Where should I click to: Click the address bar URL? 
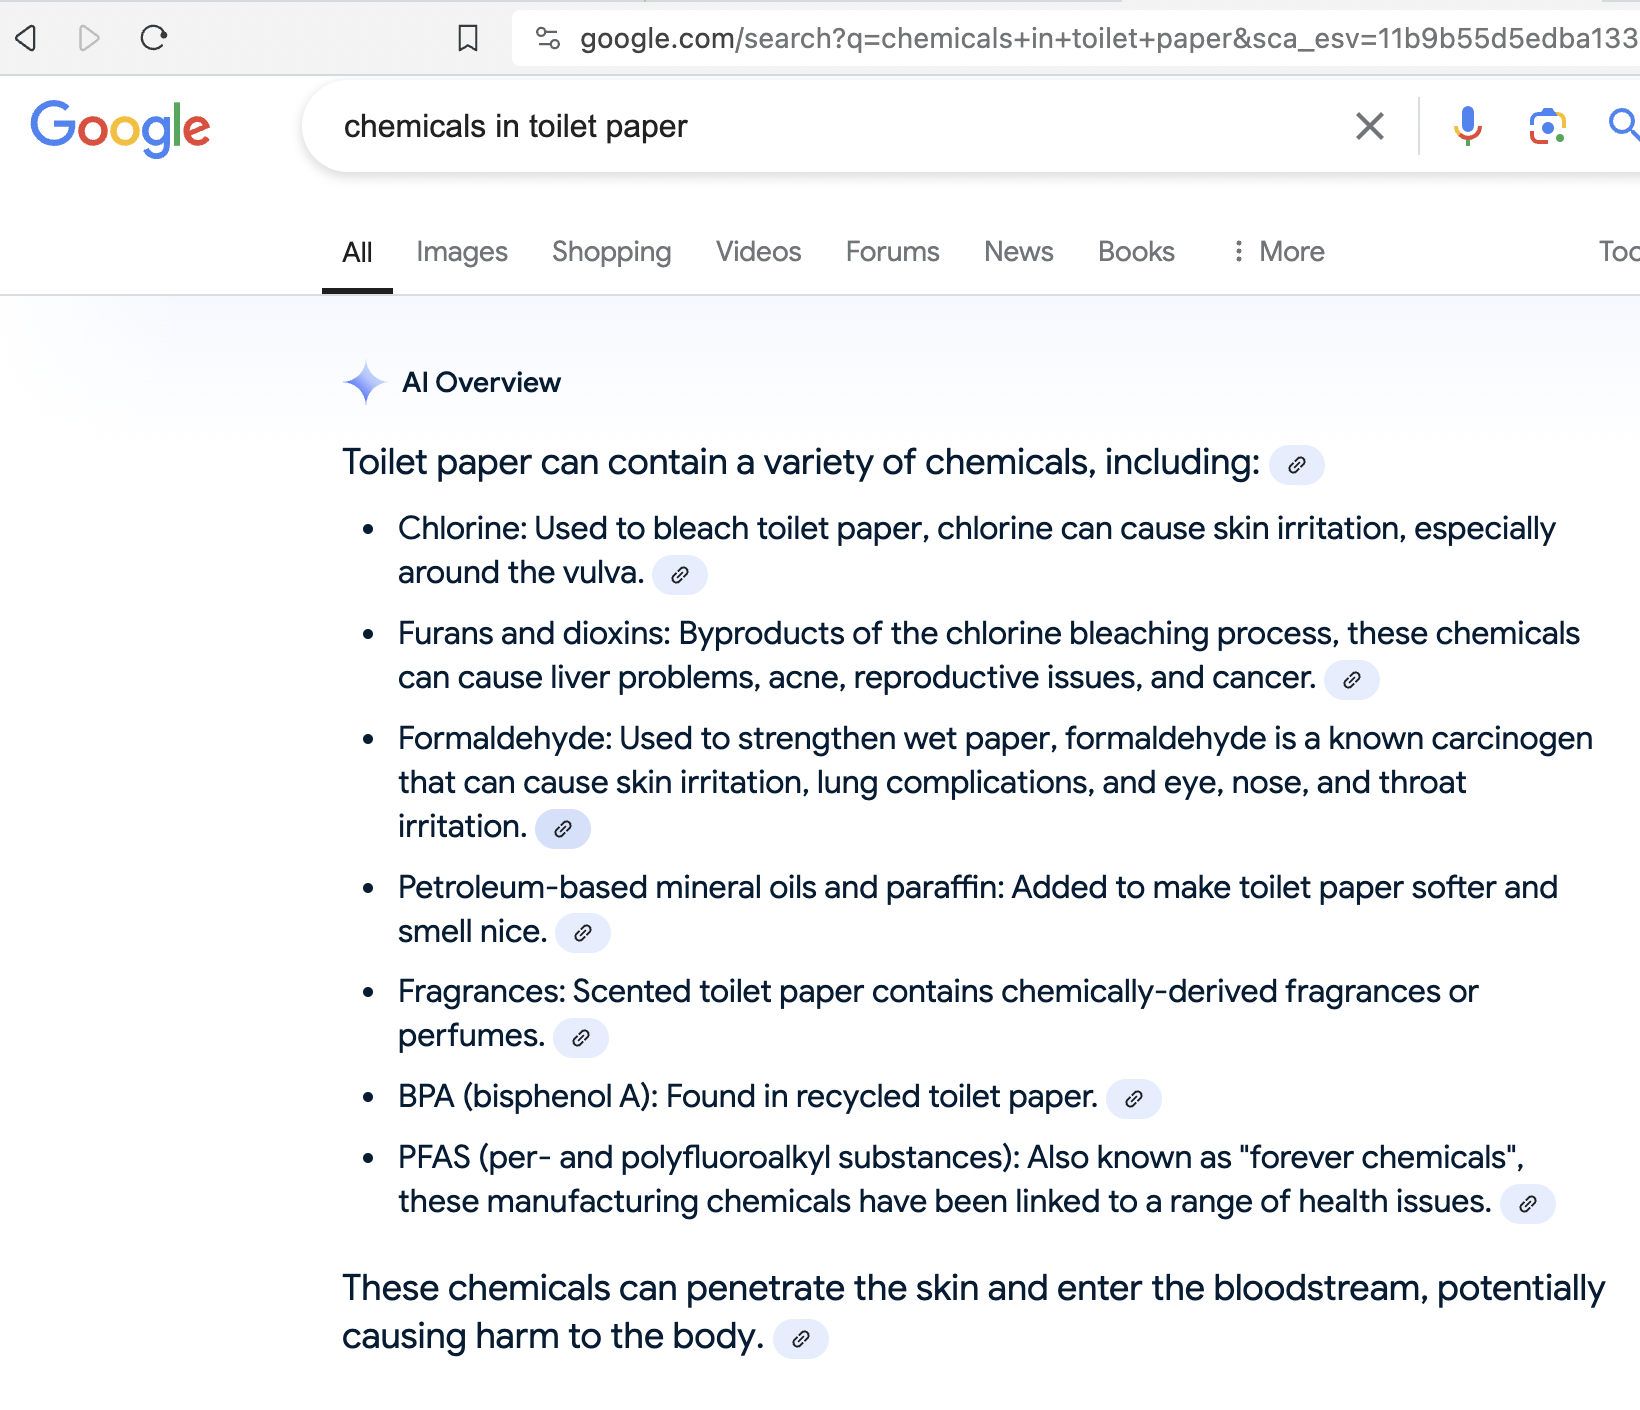coord(1100,38)
